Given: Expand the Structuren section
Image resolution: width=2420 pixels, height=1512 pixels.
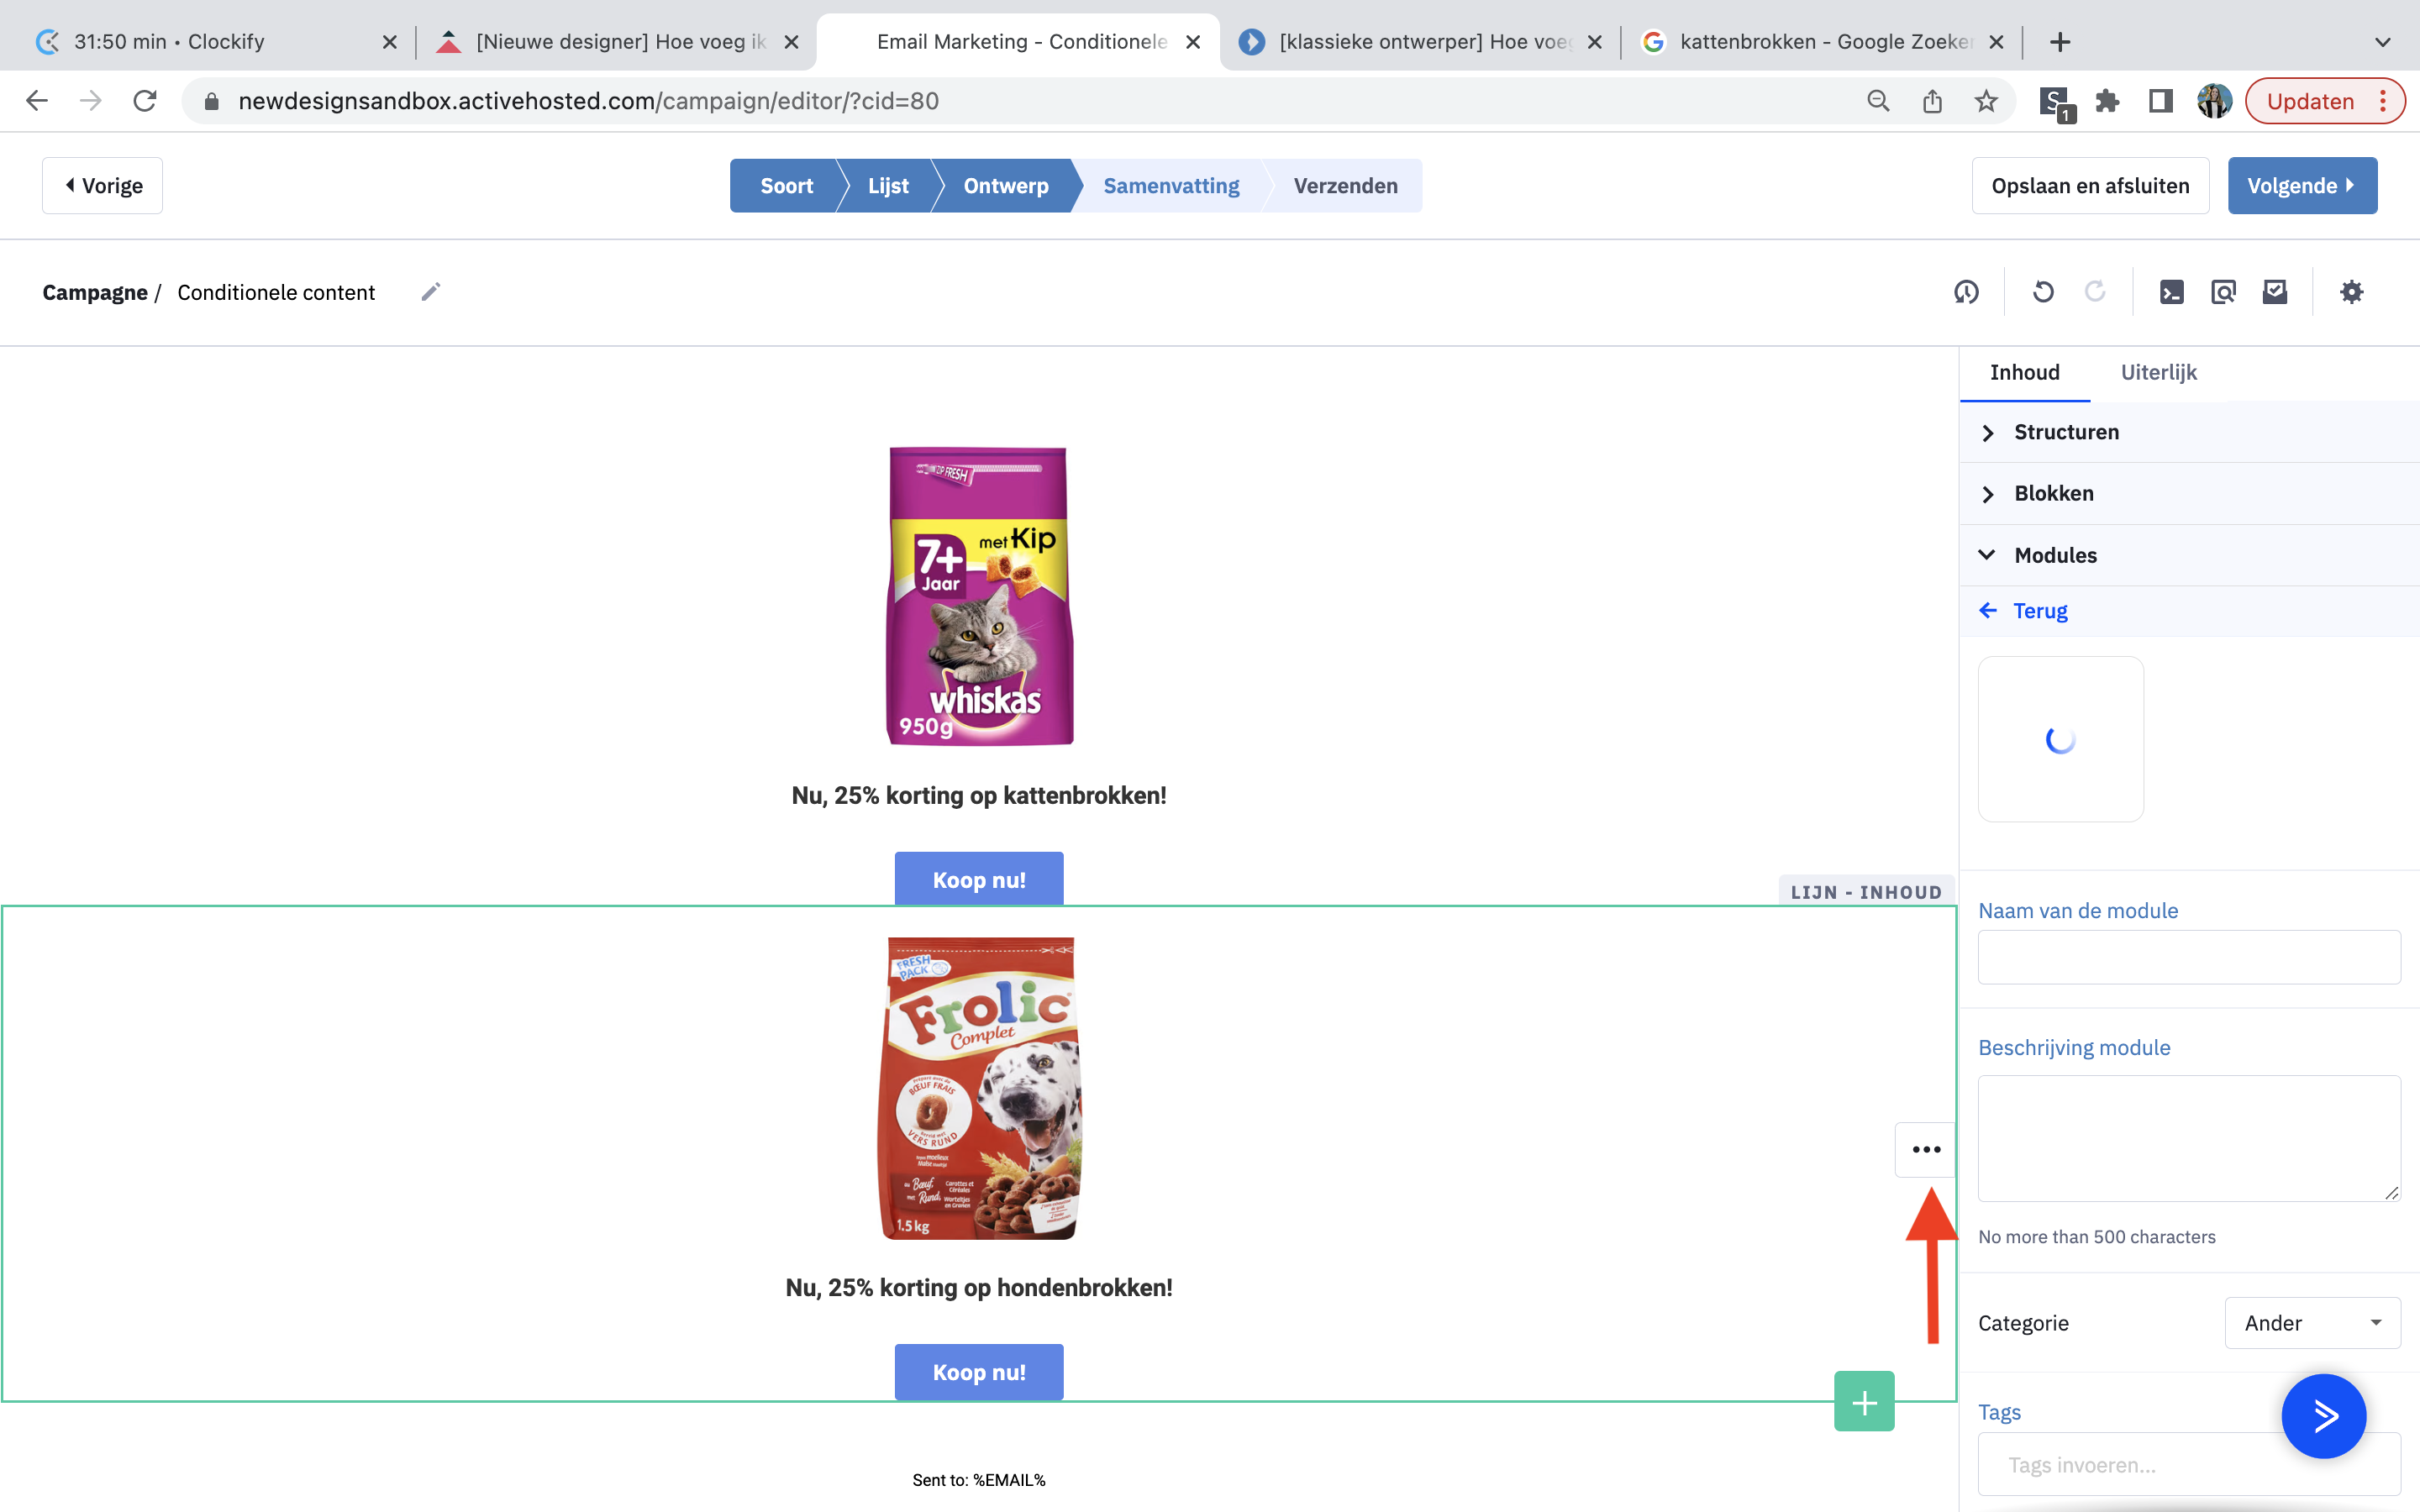Looking at the screenshot, I should (x=2190, y=432).
